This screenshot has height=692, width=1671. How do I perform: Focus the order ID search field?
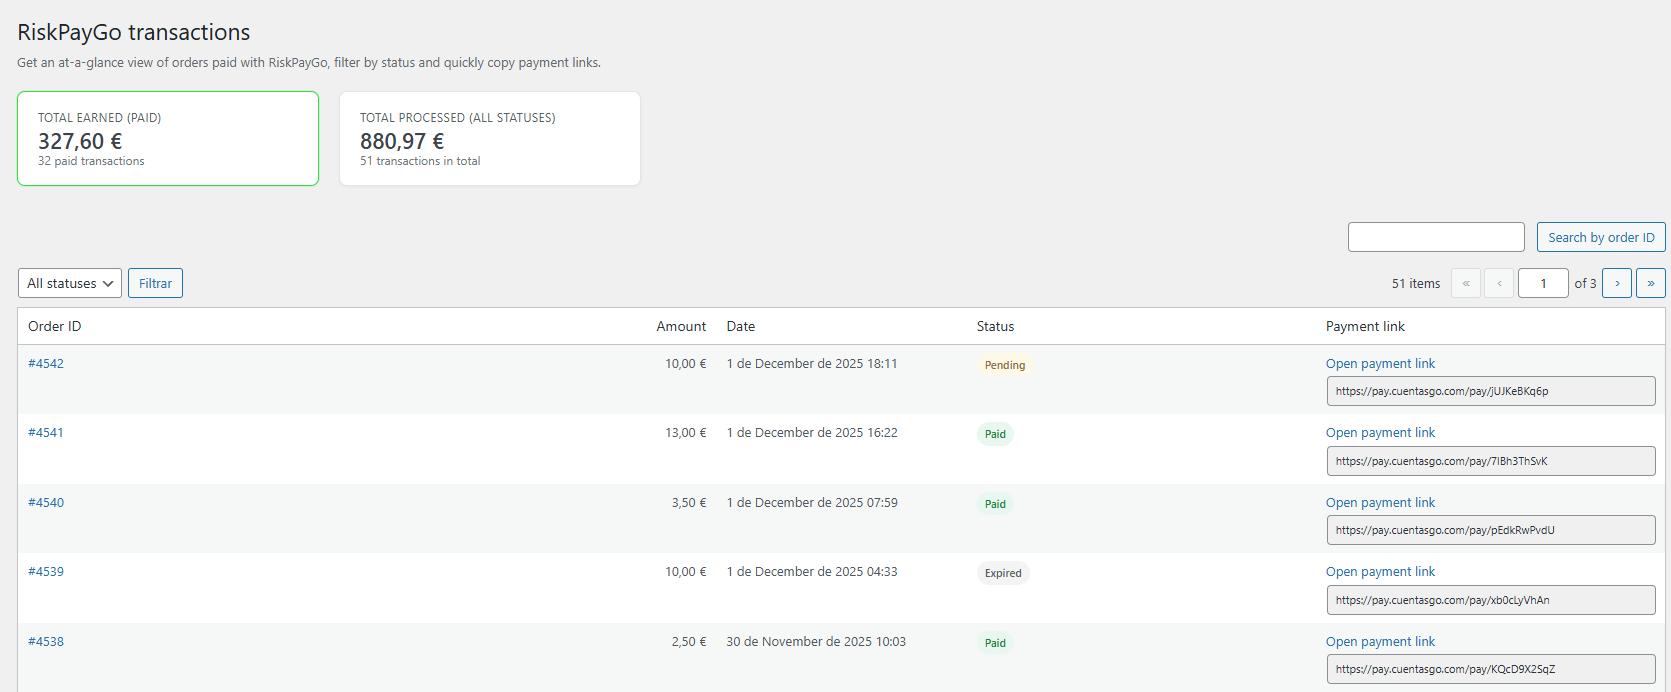1435,237
